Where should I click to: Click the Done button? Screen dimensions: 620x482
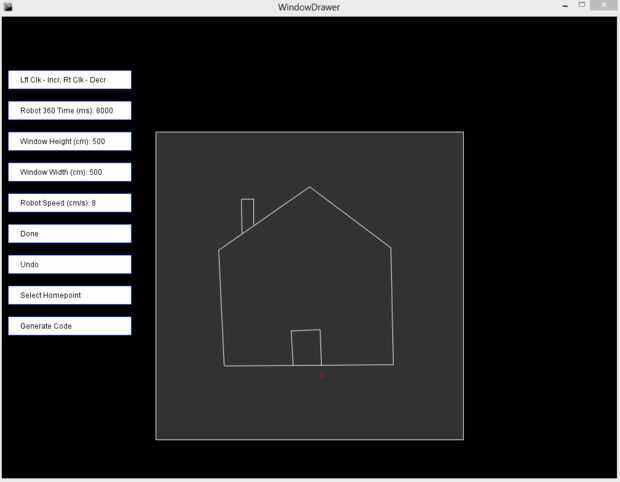point(70,233)
